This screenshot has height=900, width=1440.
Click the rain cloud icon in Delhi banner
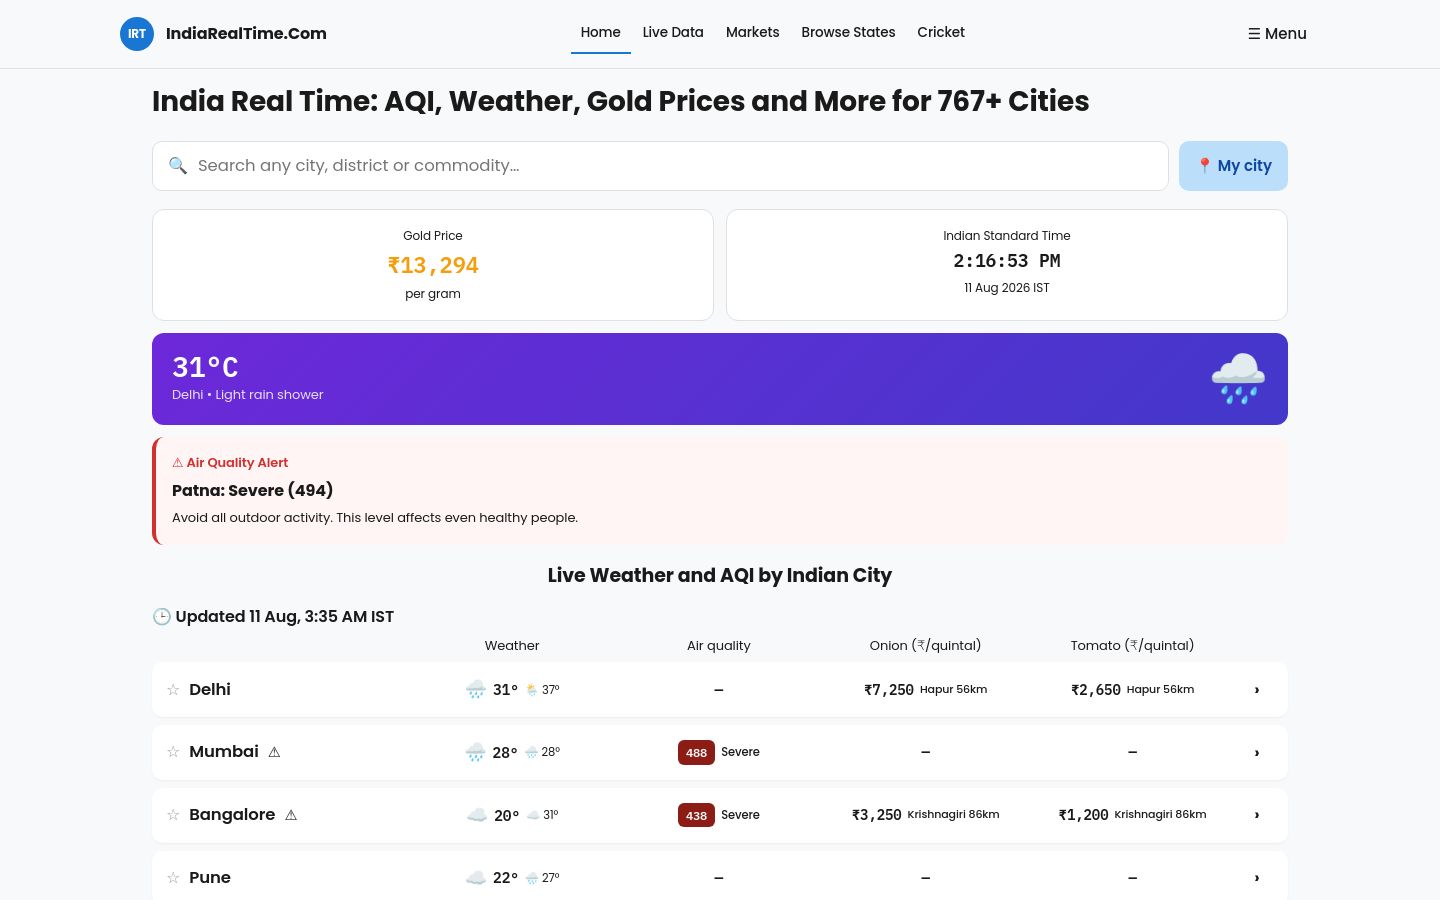point(1238,378)
